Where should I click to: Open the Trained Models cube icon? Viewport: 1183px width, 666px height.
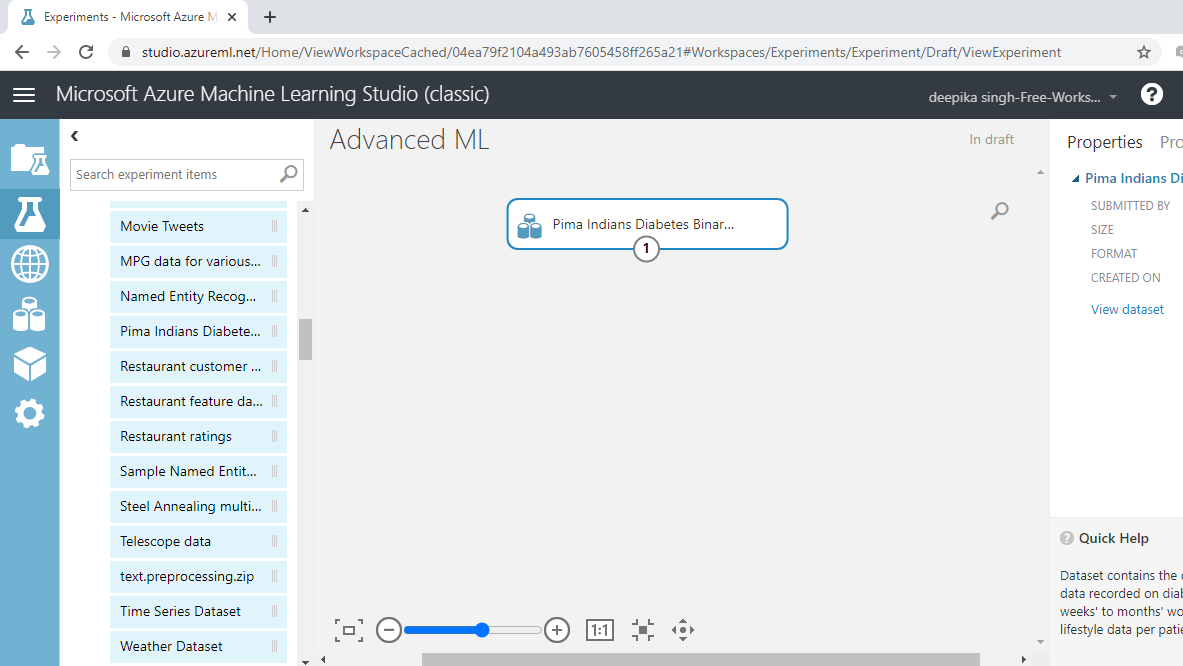pyautogui.click(x=29, y=364)
